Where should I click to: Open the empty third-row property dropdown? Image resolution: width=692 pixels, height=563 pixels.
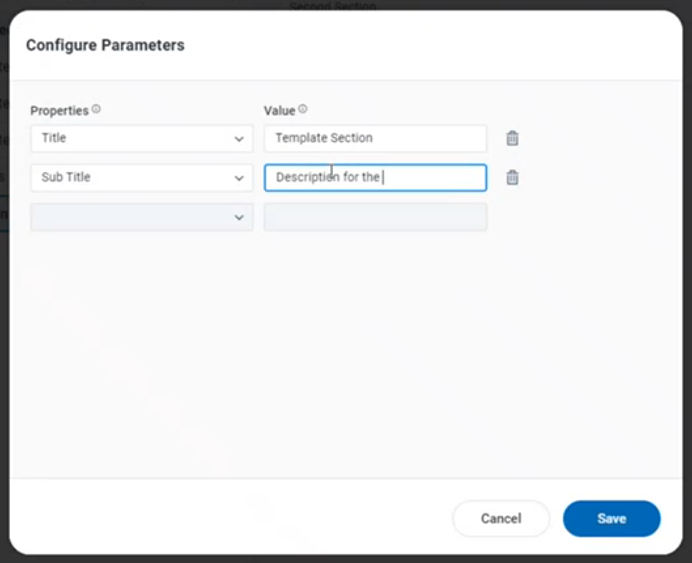pyautogui.click(x=130, y=217)
